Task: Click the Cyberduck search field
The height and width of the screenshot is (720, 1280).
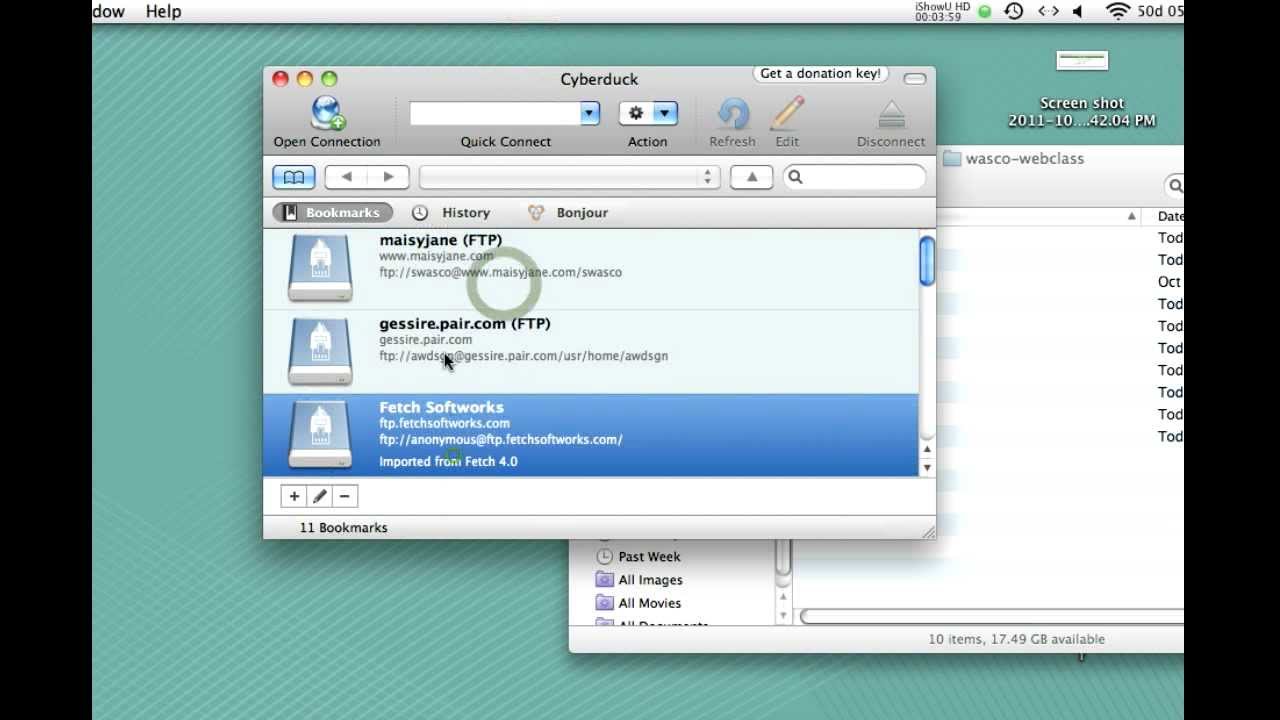Action: [x=855, y=177]
